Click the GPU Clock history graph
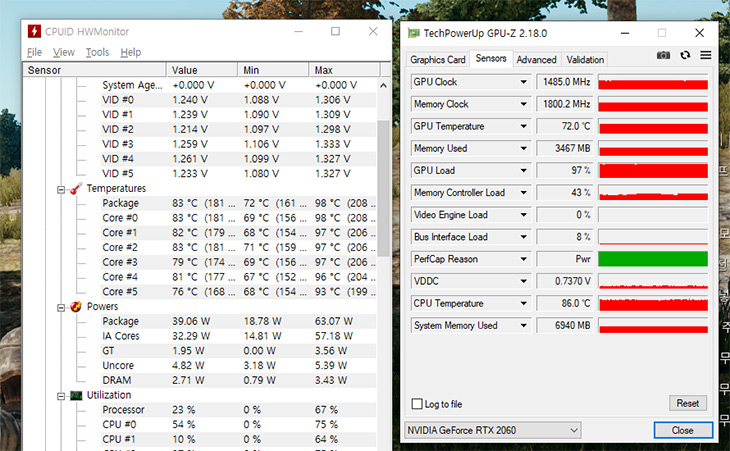 (x=653, y=82)
